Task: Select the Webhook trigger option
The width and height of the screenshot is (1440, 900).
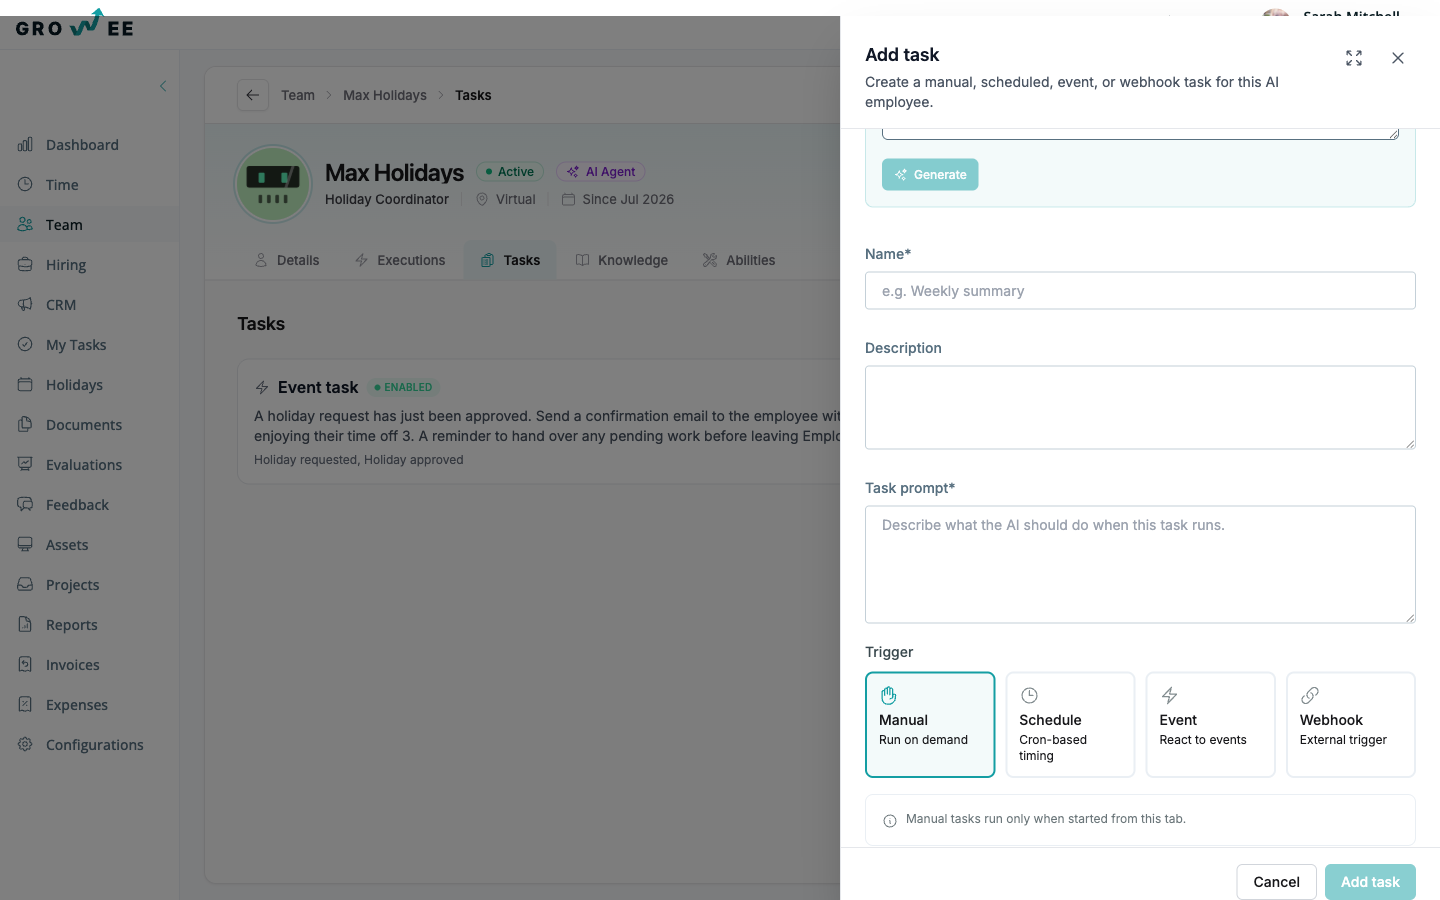Action: (1351, 725)
